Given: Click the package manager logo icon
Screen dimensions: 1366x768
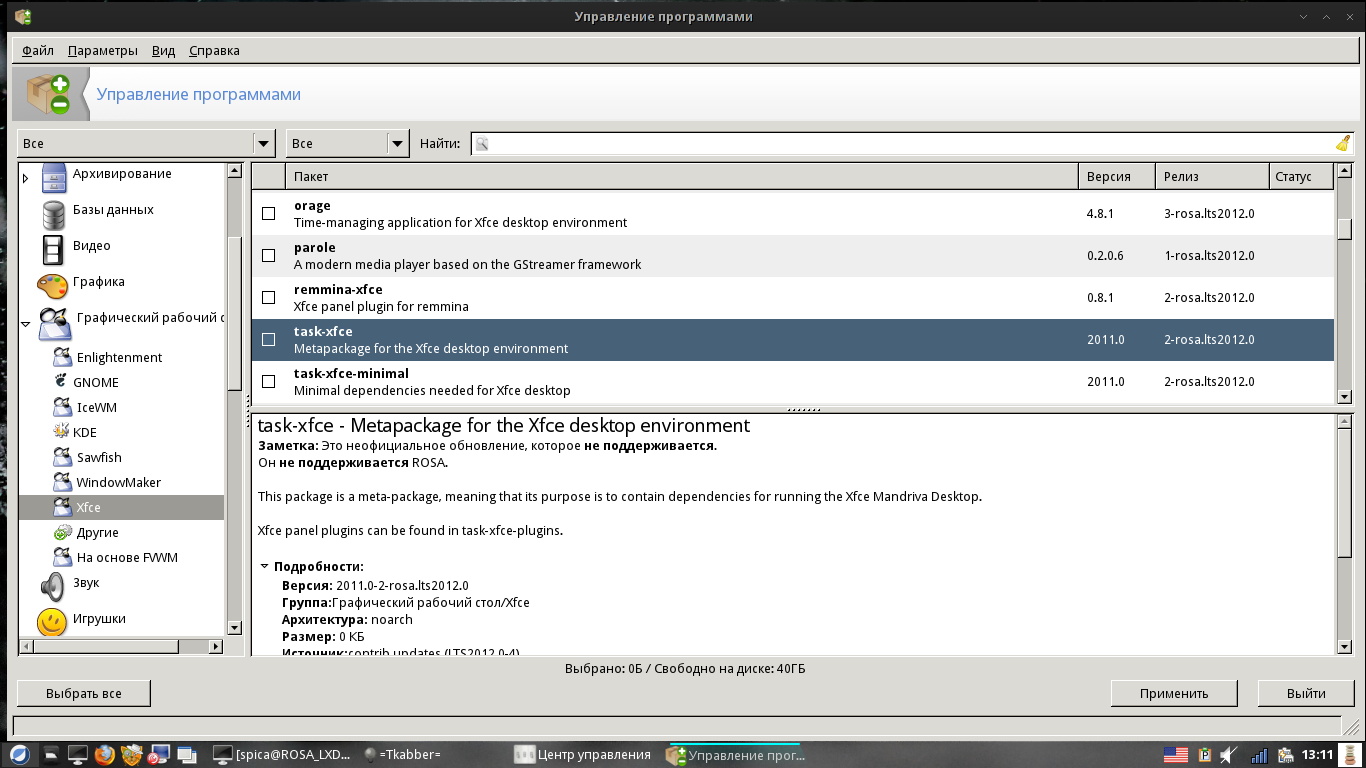Looking at the screenshot, I should (49, 94).
